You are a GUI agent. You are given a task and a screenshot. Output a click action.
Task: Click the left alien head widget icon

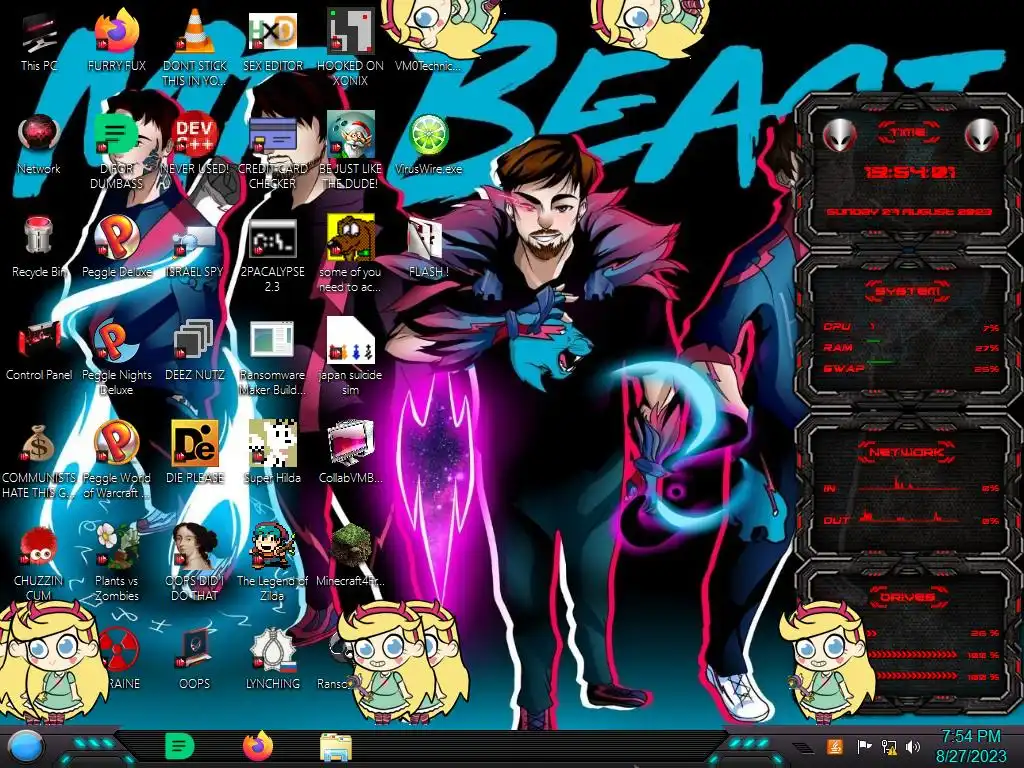click(x=839, y=136)
